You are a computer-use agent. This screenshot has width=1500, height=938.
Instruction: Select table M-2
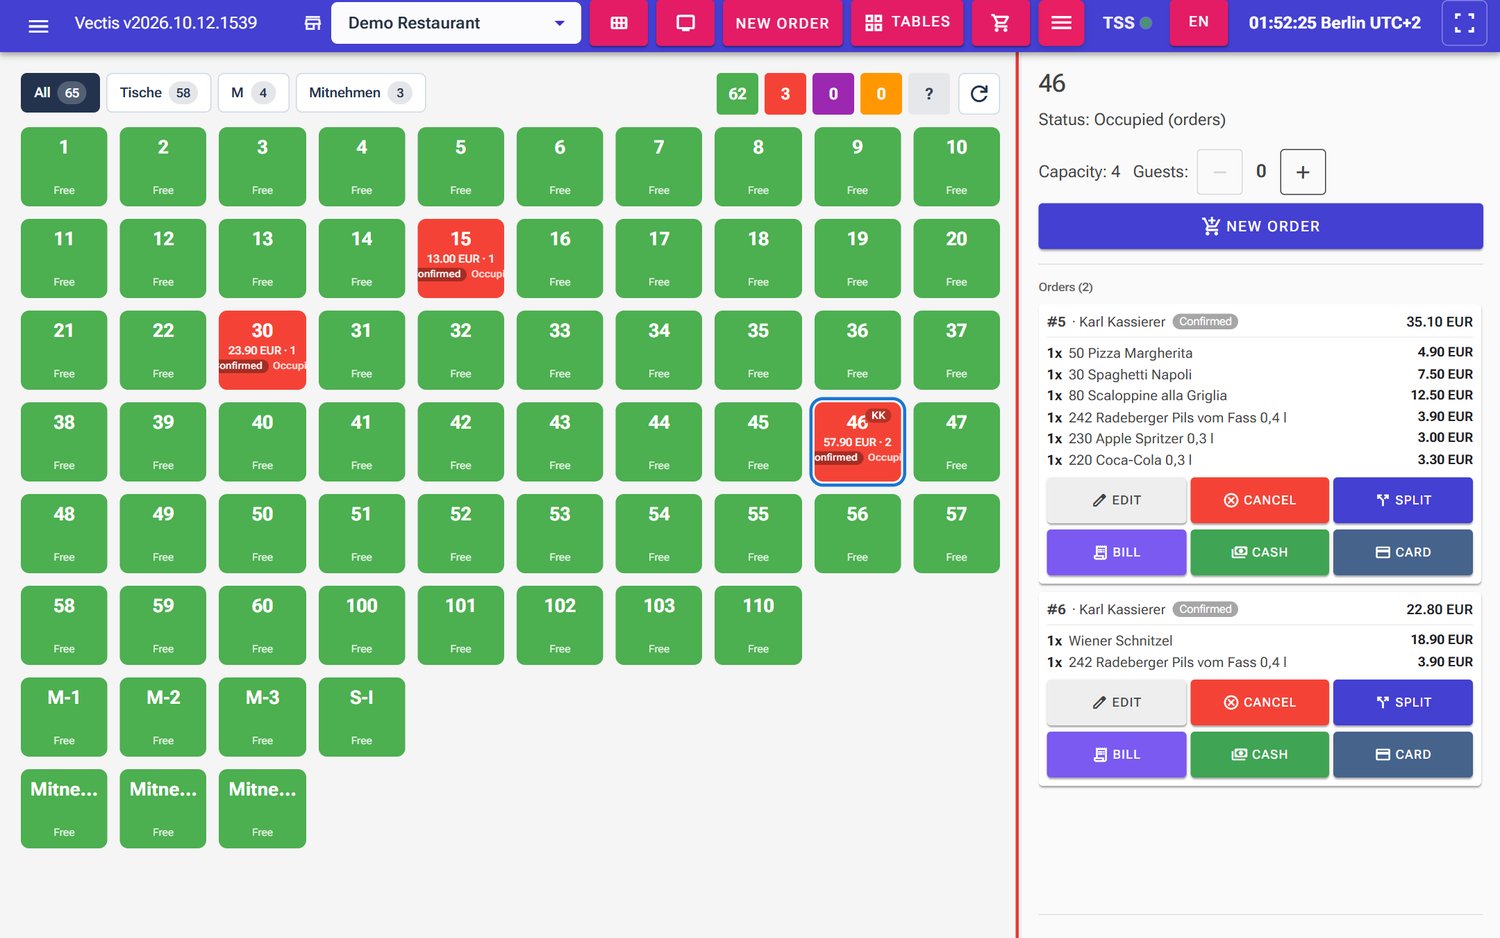pyautogui.click(x=163, y=717)
